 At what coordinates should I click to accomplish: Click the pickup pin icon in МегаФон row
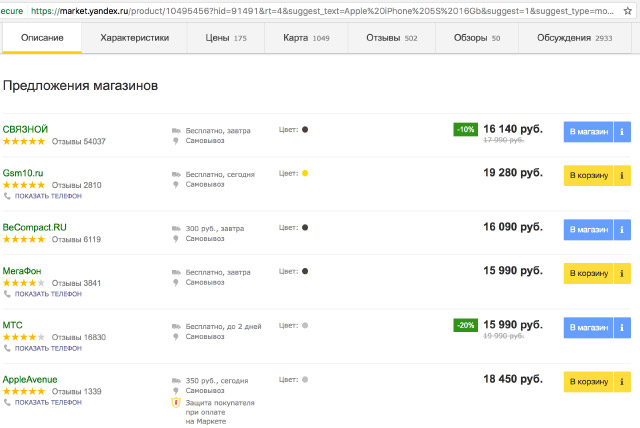(176, 282)
